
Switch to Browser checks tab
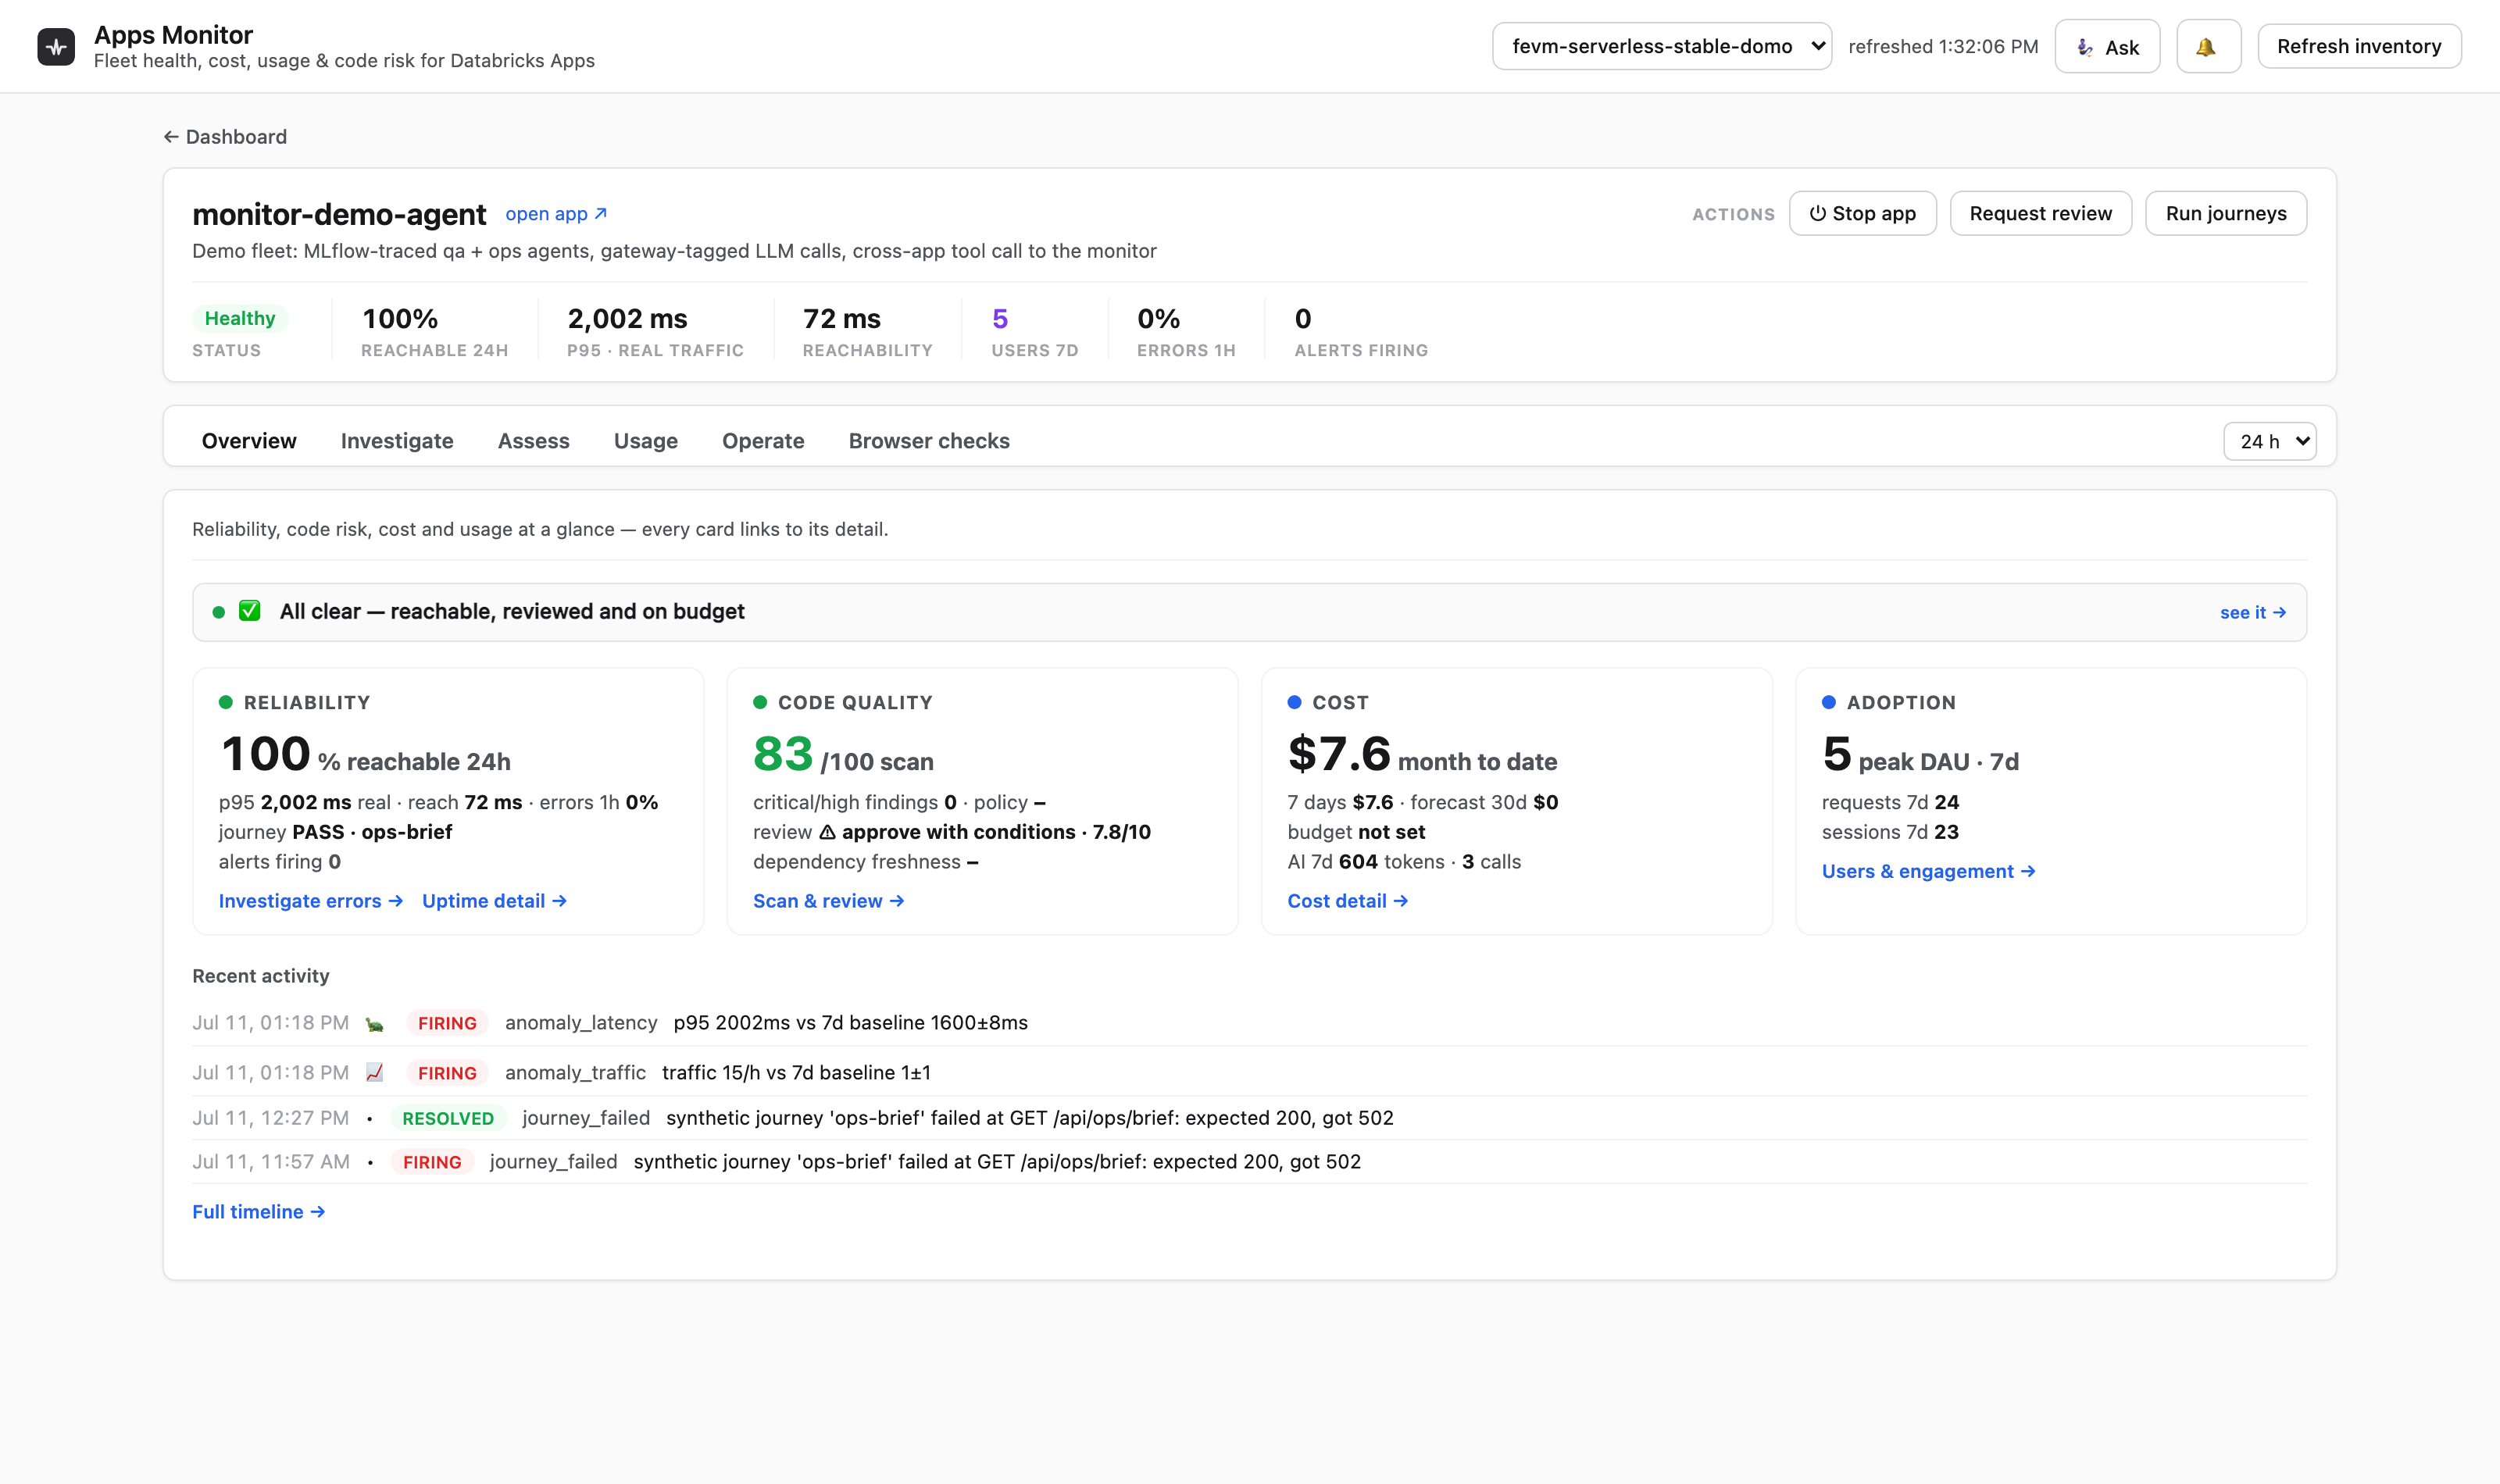[x=929, y=441]
